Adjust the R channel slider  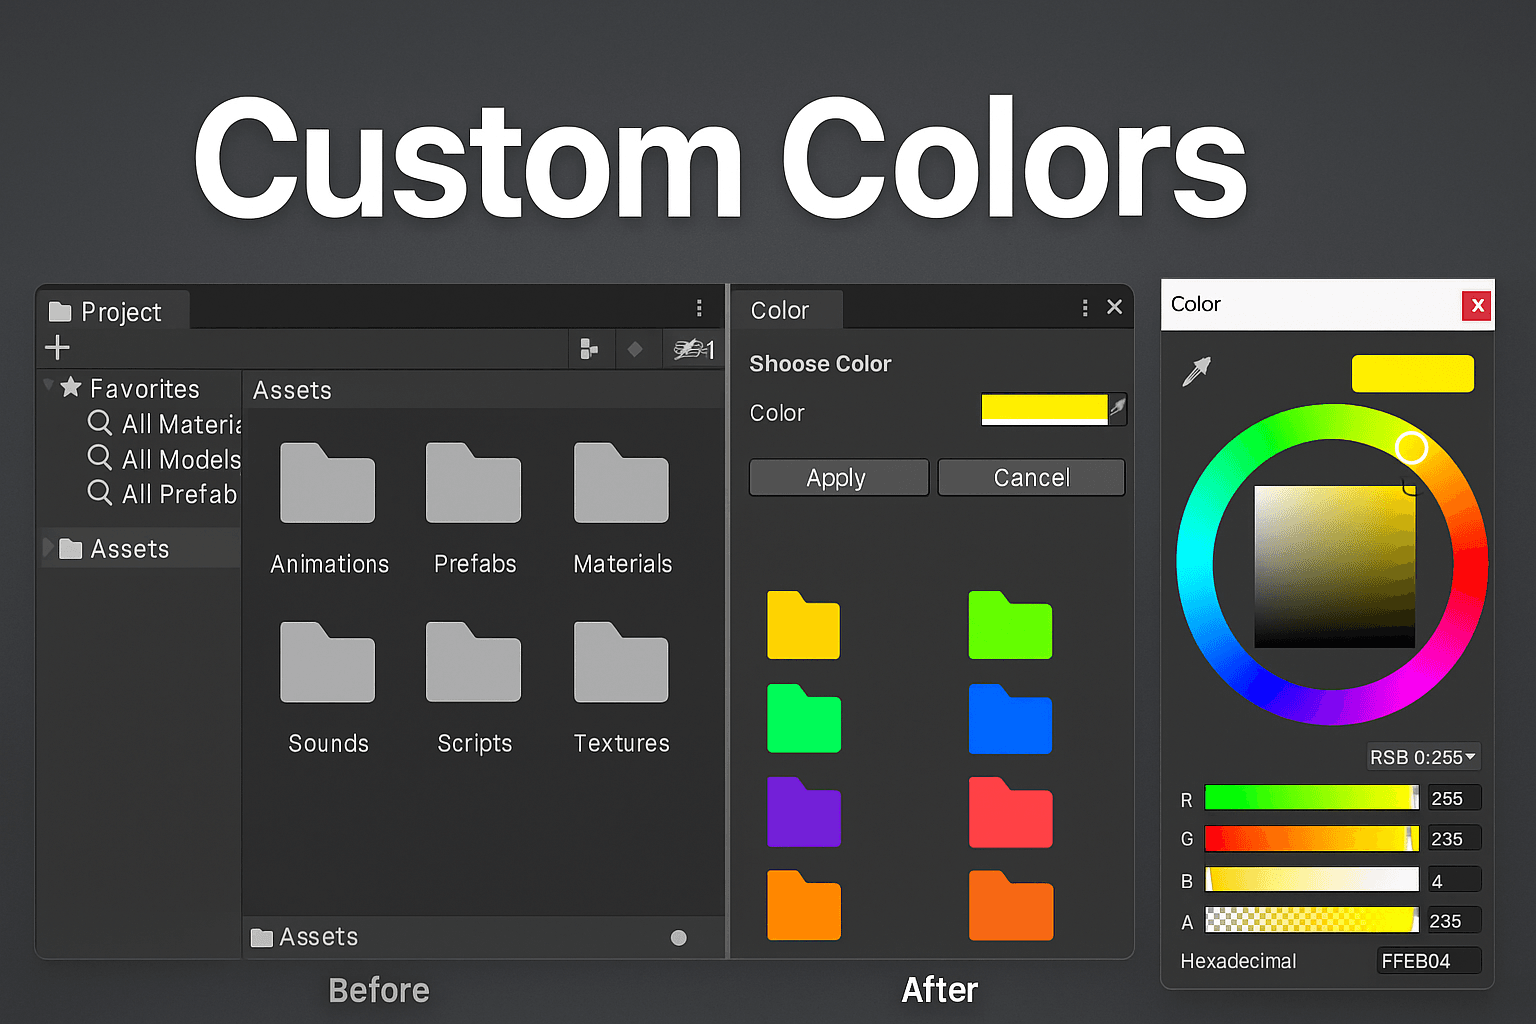(x=1312, y=797)
